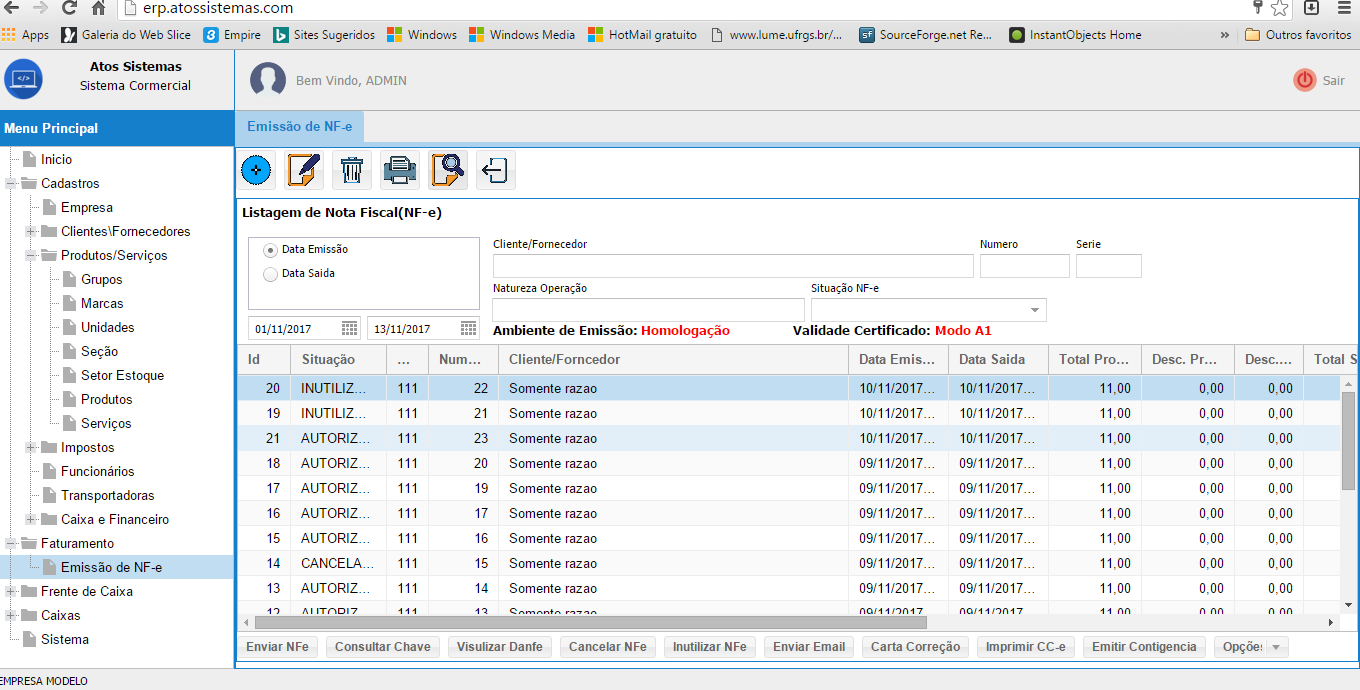1360x690 pixels.
Task: Open Sistema in the menu tree
Action: (x=65, y=640)
